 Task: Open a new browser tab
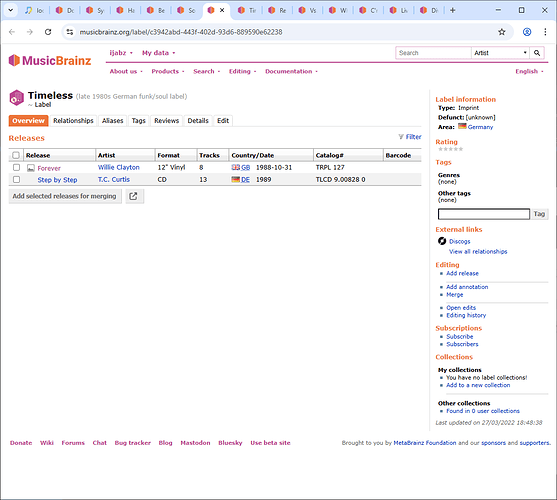click(453, 10)
